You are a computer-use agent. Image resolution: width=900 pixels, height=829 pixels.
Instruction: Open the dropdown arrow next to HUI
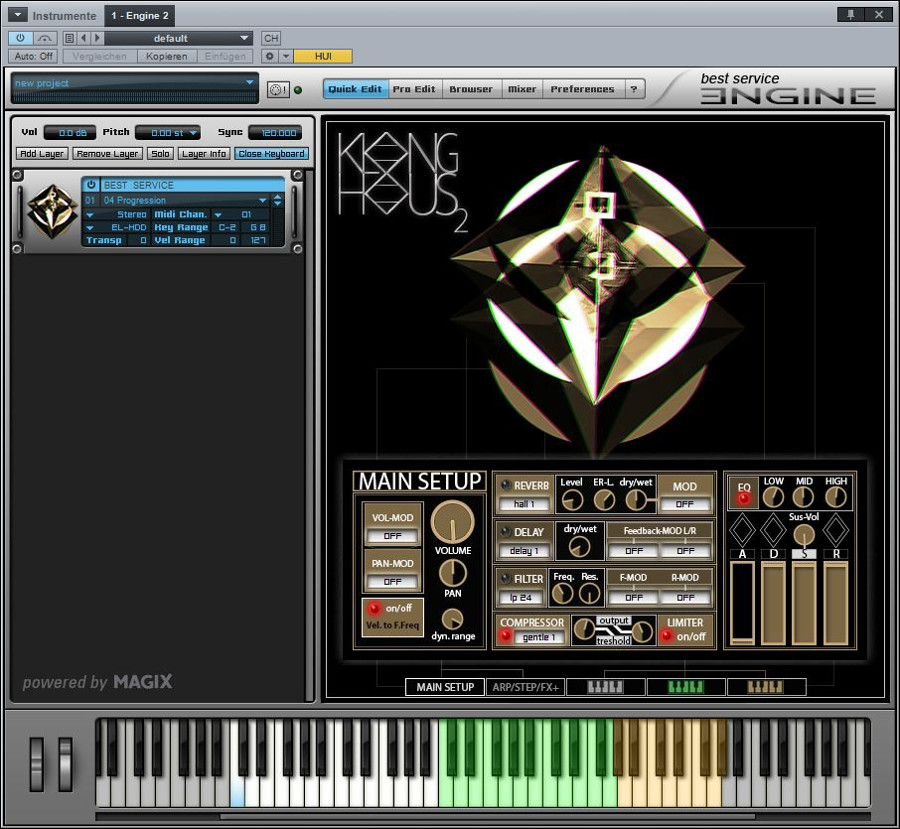coord(286,56)
